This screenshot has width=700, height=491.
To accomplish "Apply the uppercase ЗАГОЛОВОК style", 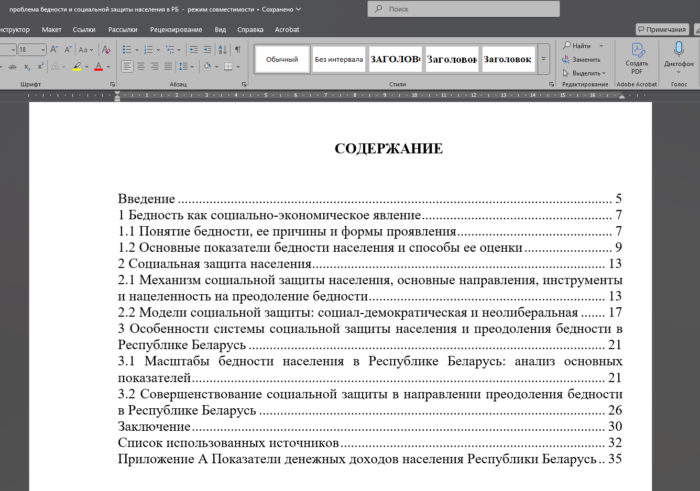I will [x=396, y=59].
